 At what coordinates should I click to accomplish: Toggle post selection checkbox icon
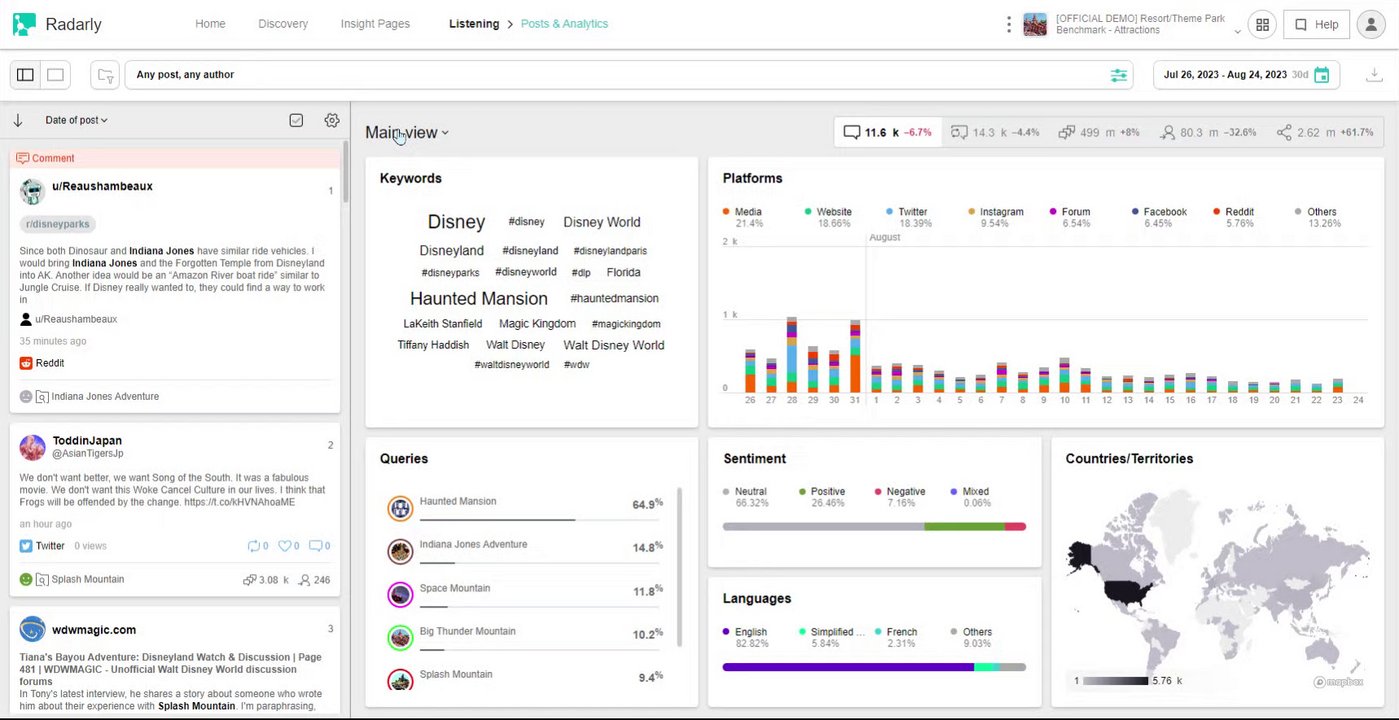[x=296, y=120]
